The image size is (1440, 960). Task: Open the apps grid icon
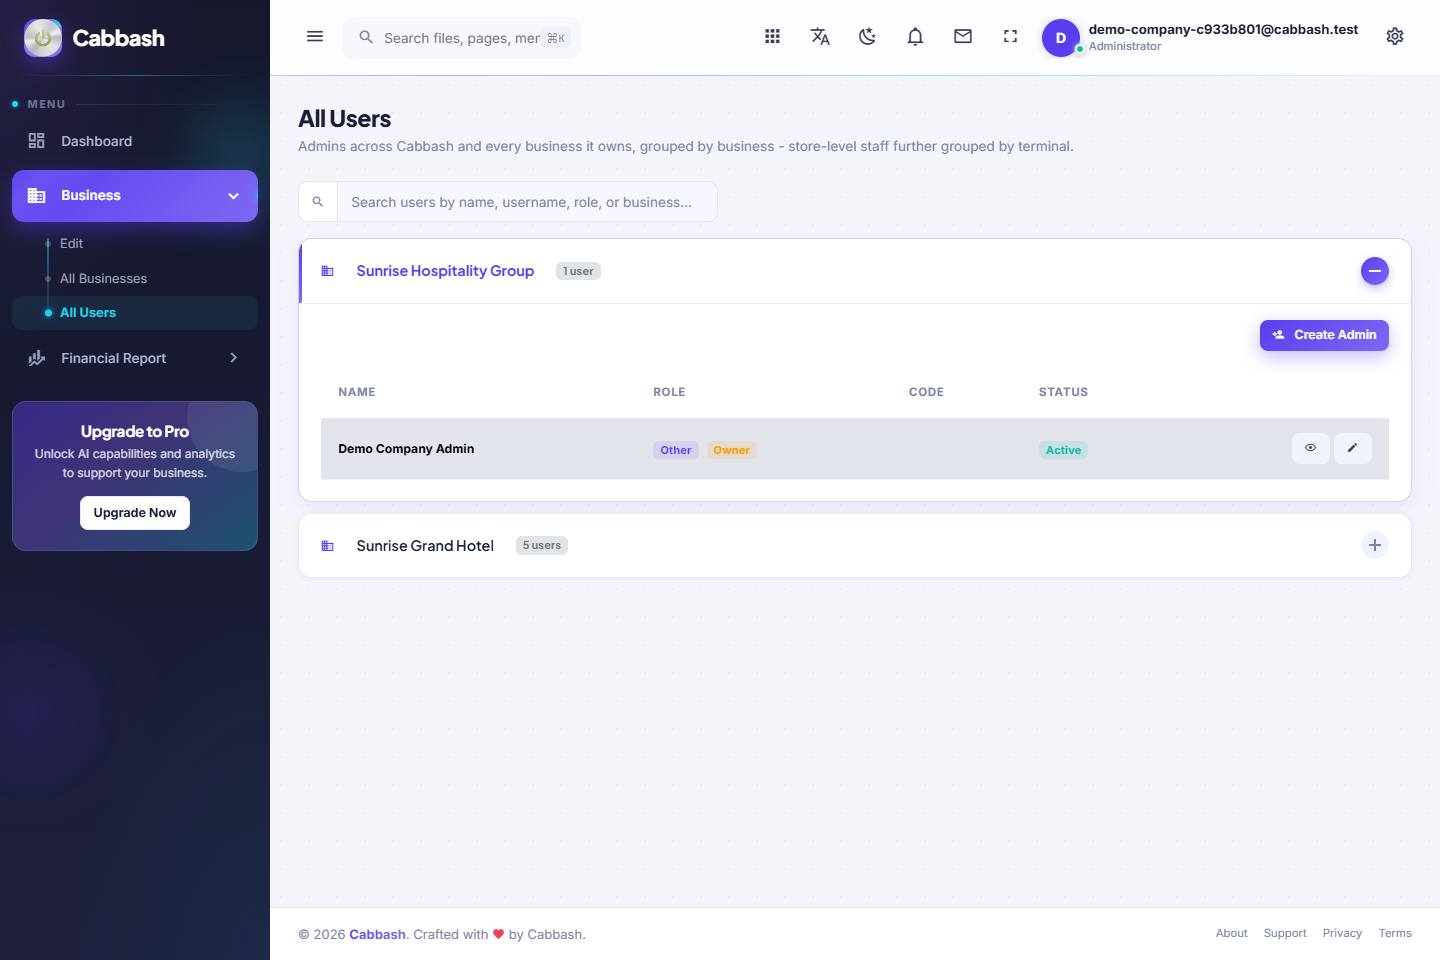[x=772, y=37]
